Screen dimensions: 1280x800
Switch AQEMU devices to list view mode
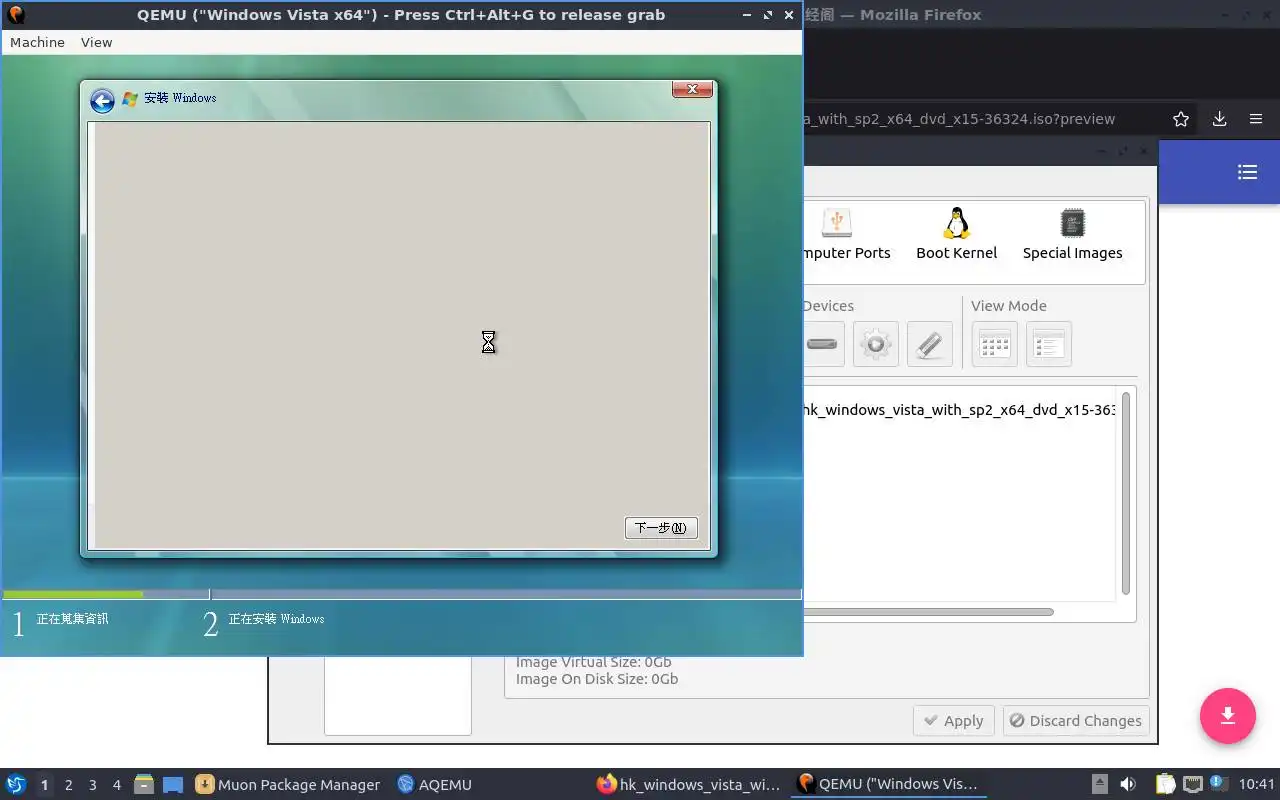tap(1049, 344)
